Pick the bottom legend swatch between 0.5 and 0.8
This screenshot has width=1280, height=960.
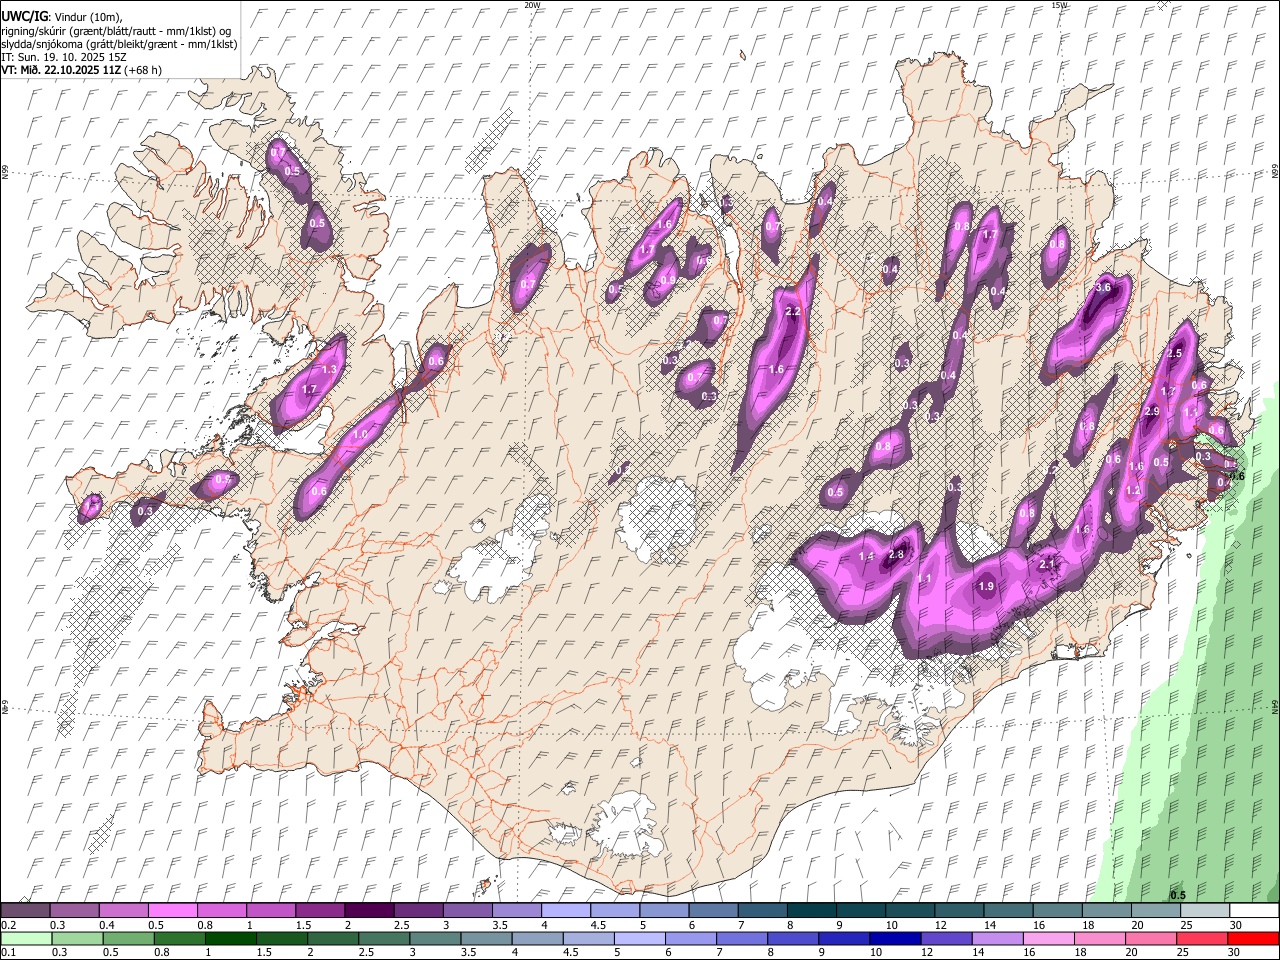[x=128, y=938]
